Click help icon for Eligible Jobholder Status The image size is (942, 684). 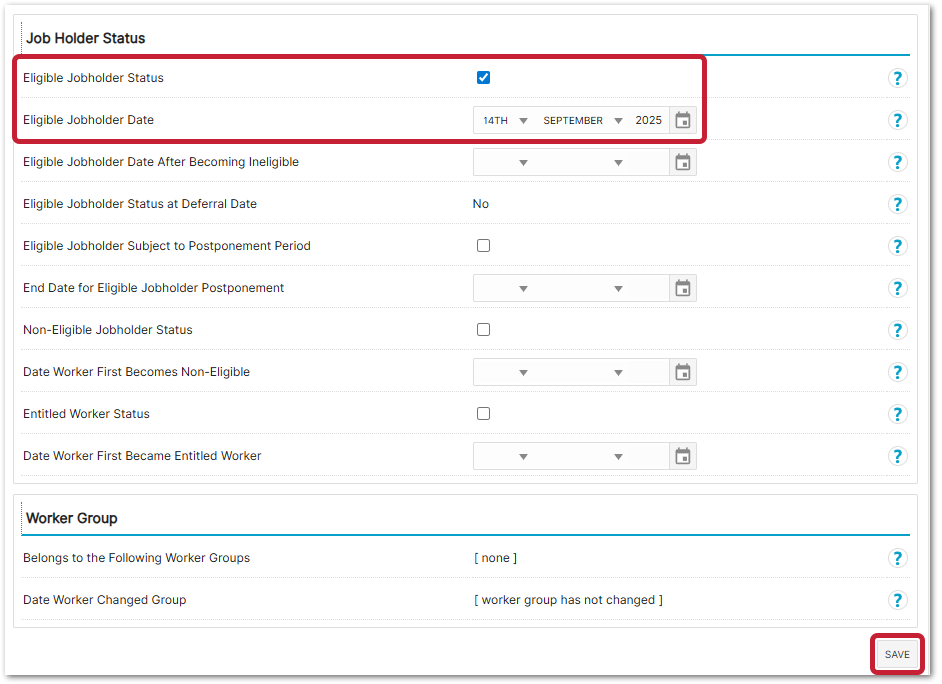897,78
